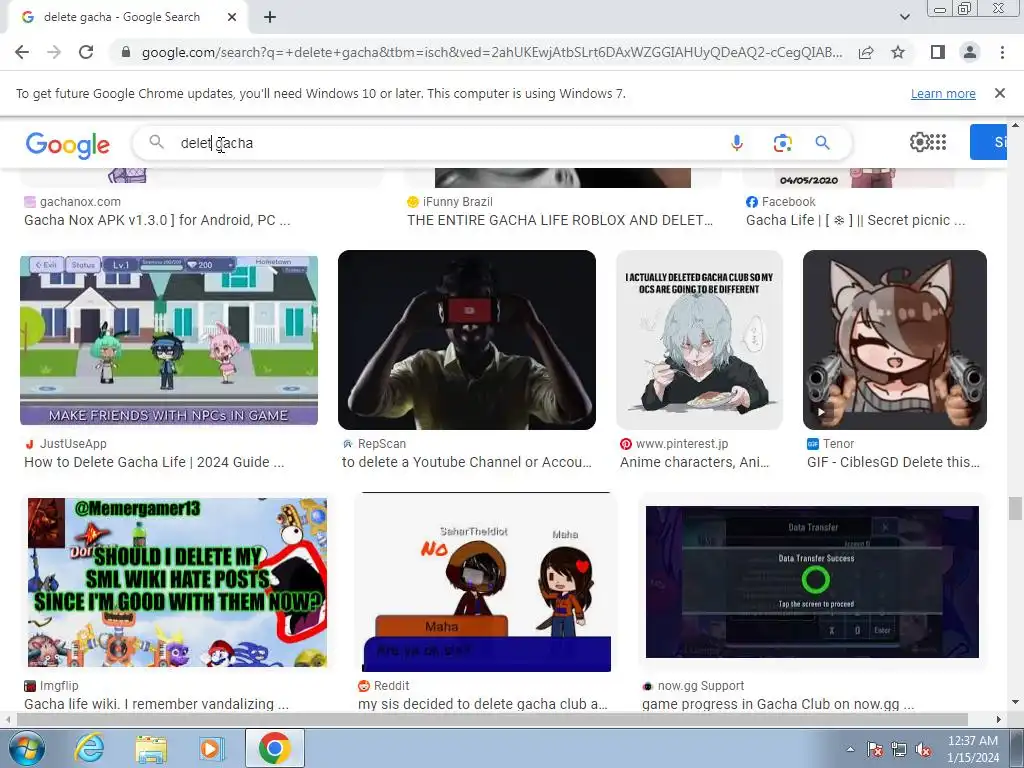Open the Learn more link
Image resolution: width=1024 pixels, height=768 pixels.
point(943,93)
